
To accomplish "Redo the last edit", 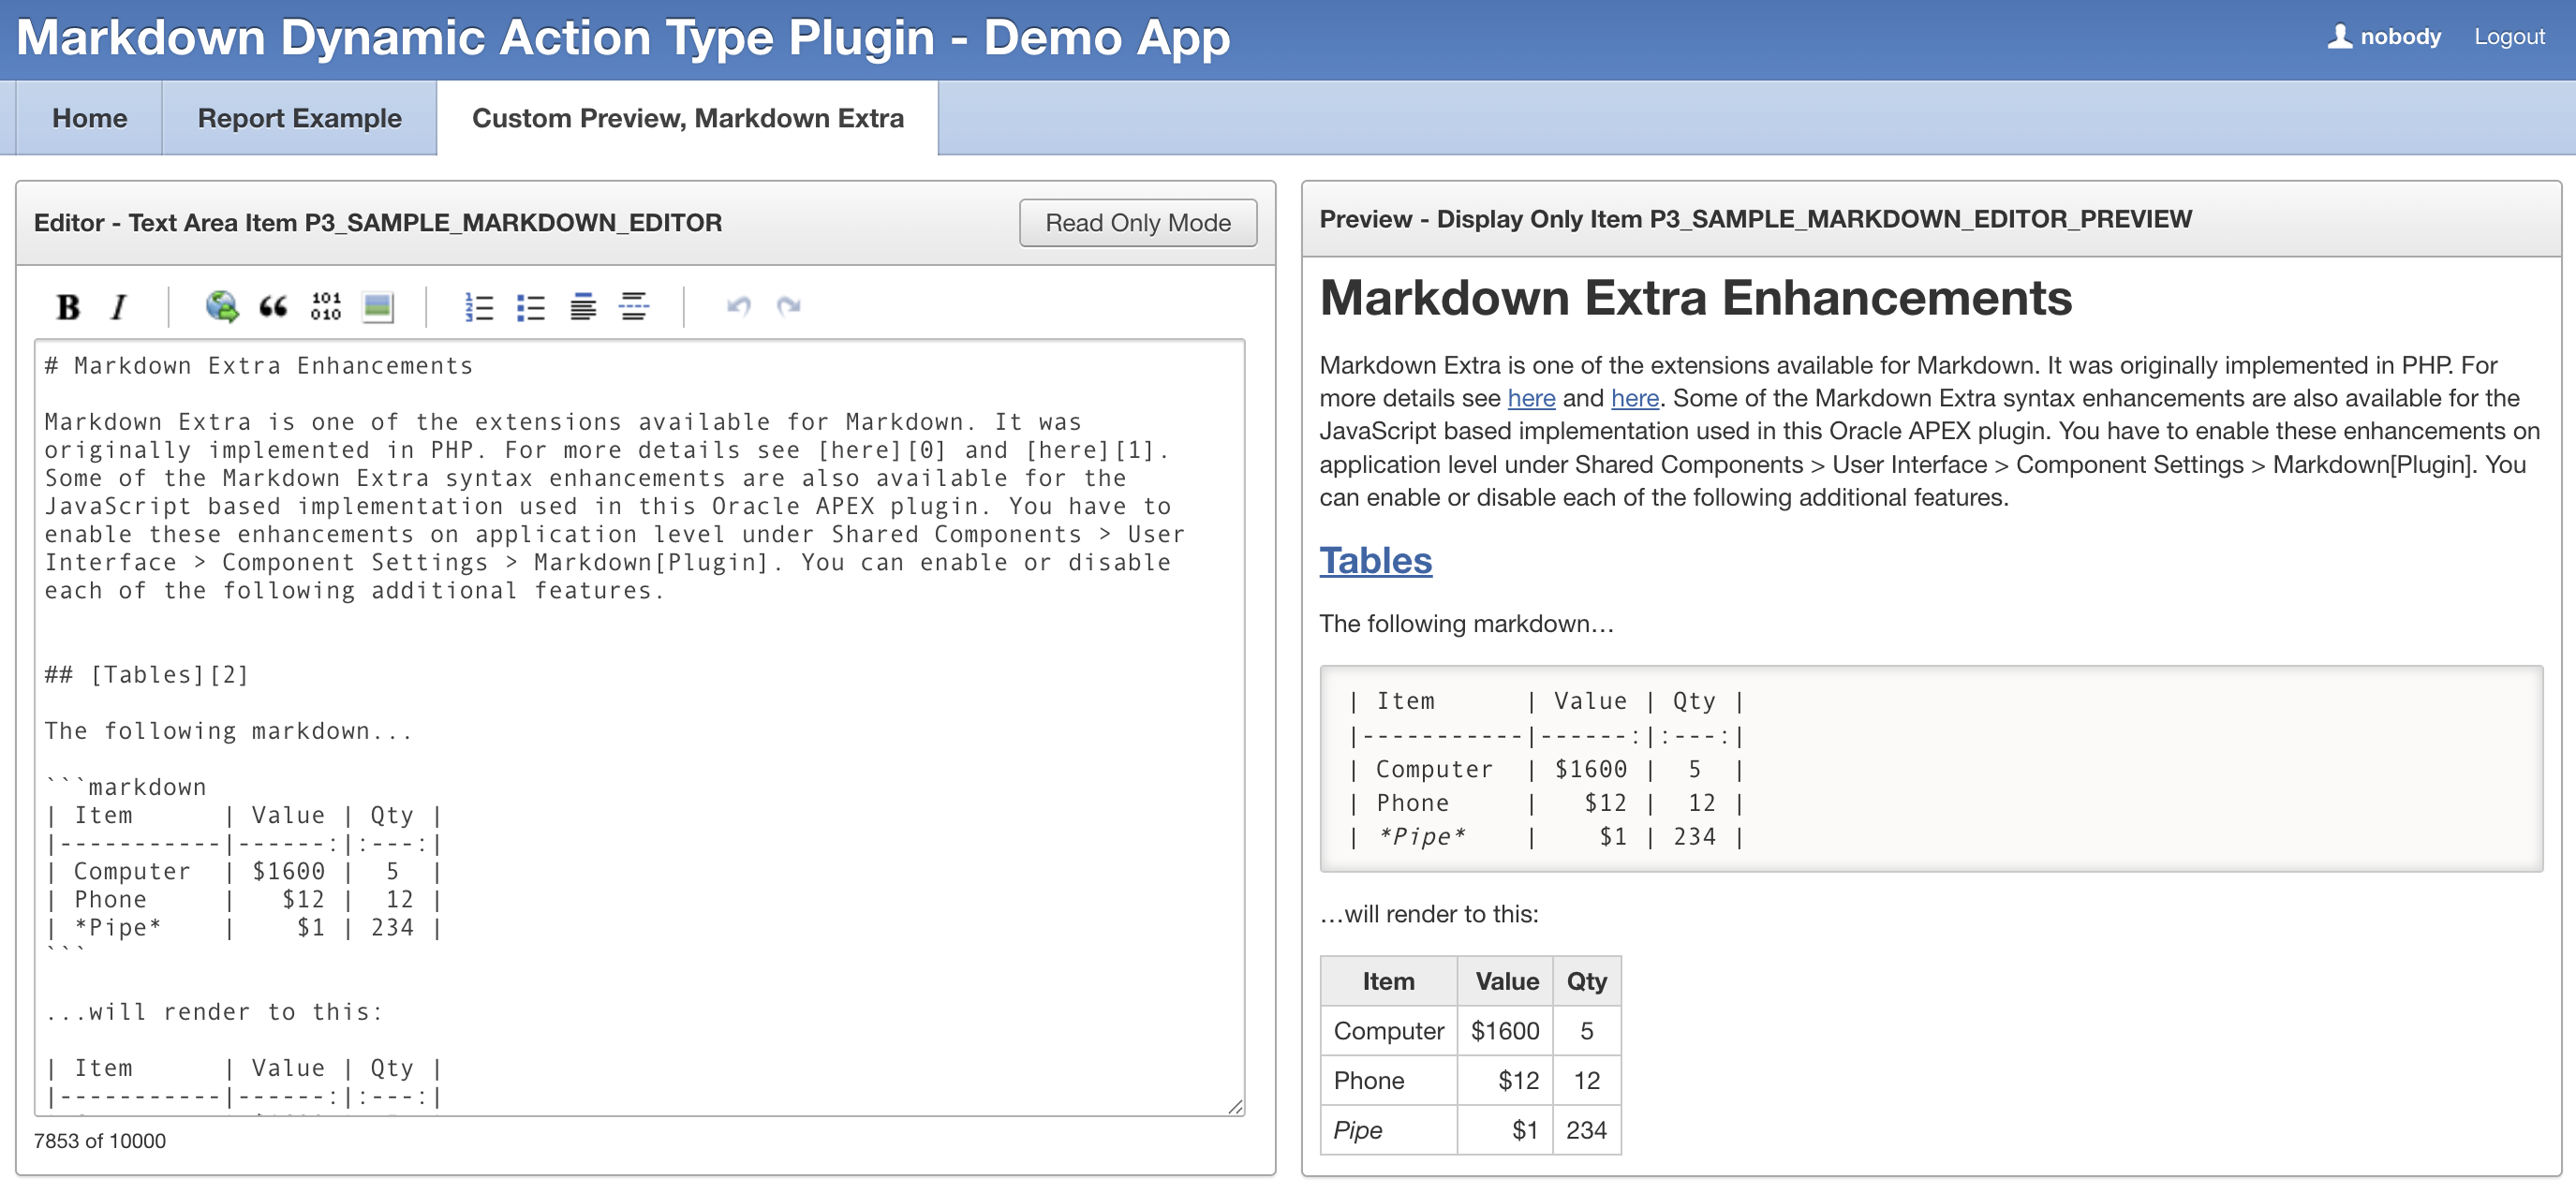I will [789, 306].
